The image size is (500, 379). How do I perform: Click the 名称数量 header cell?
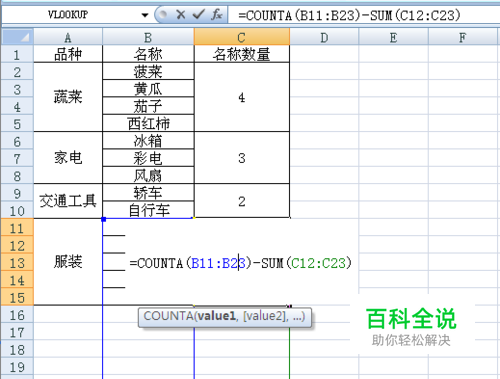click(242, 54)
